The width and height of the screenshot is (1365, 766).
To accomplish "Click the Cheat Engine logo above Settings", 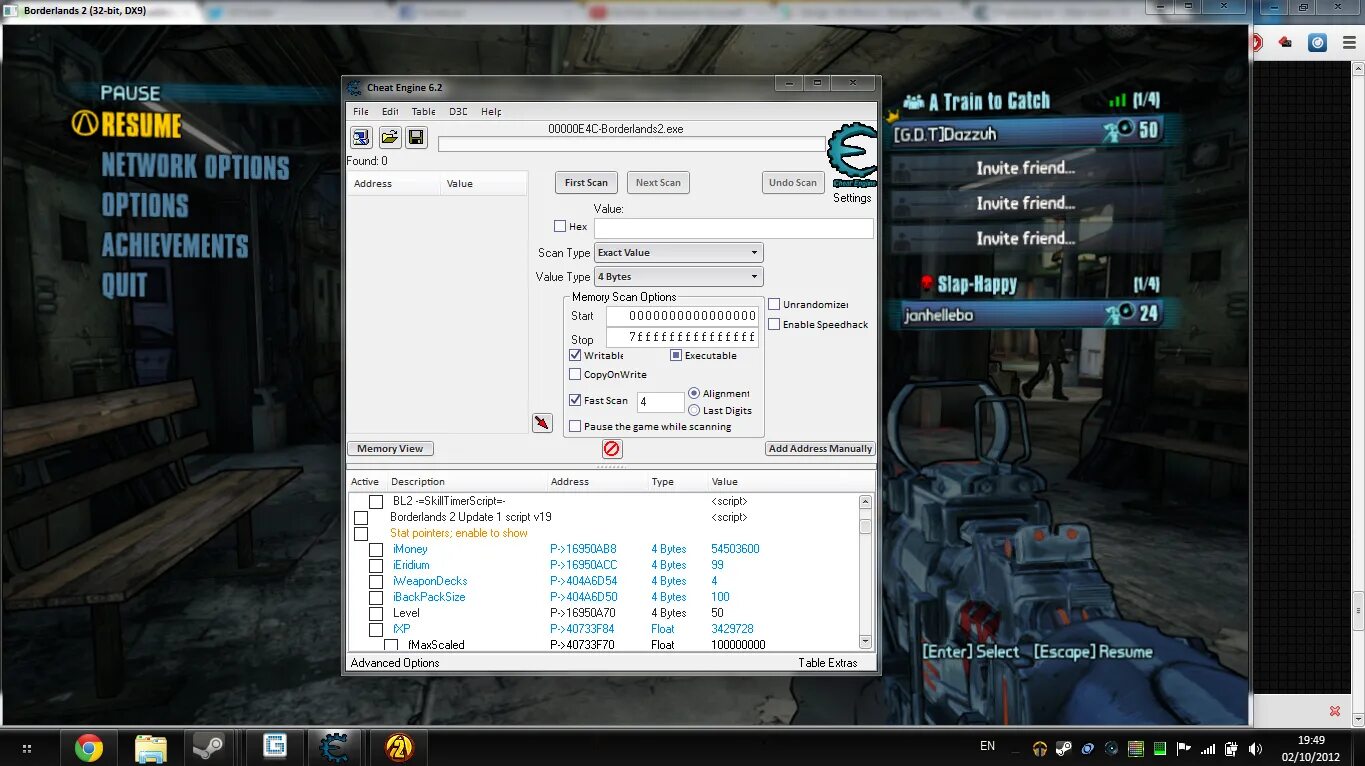I will (852, 156).
